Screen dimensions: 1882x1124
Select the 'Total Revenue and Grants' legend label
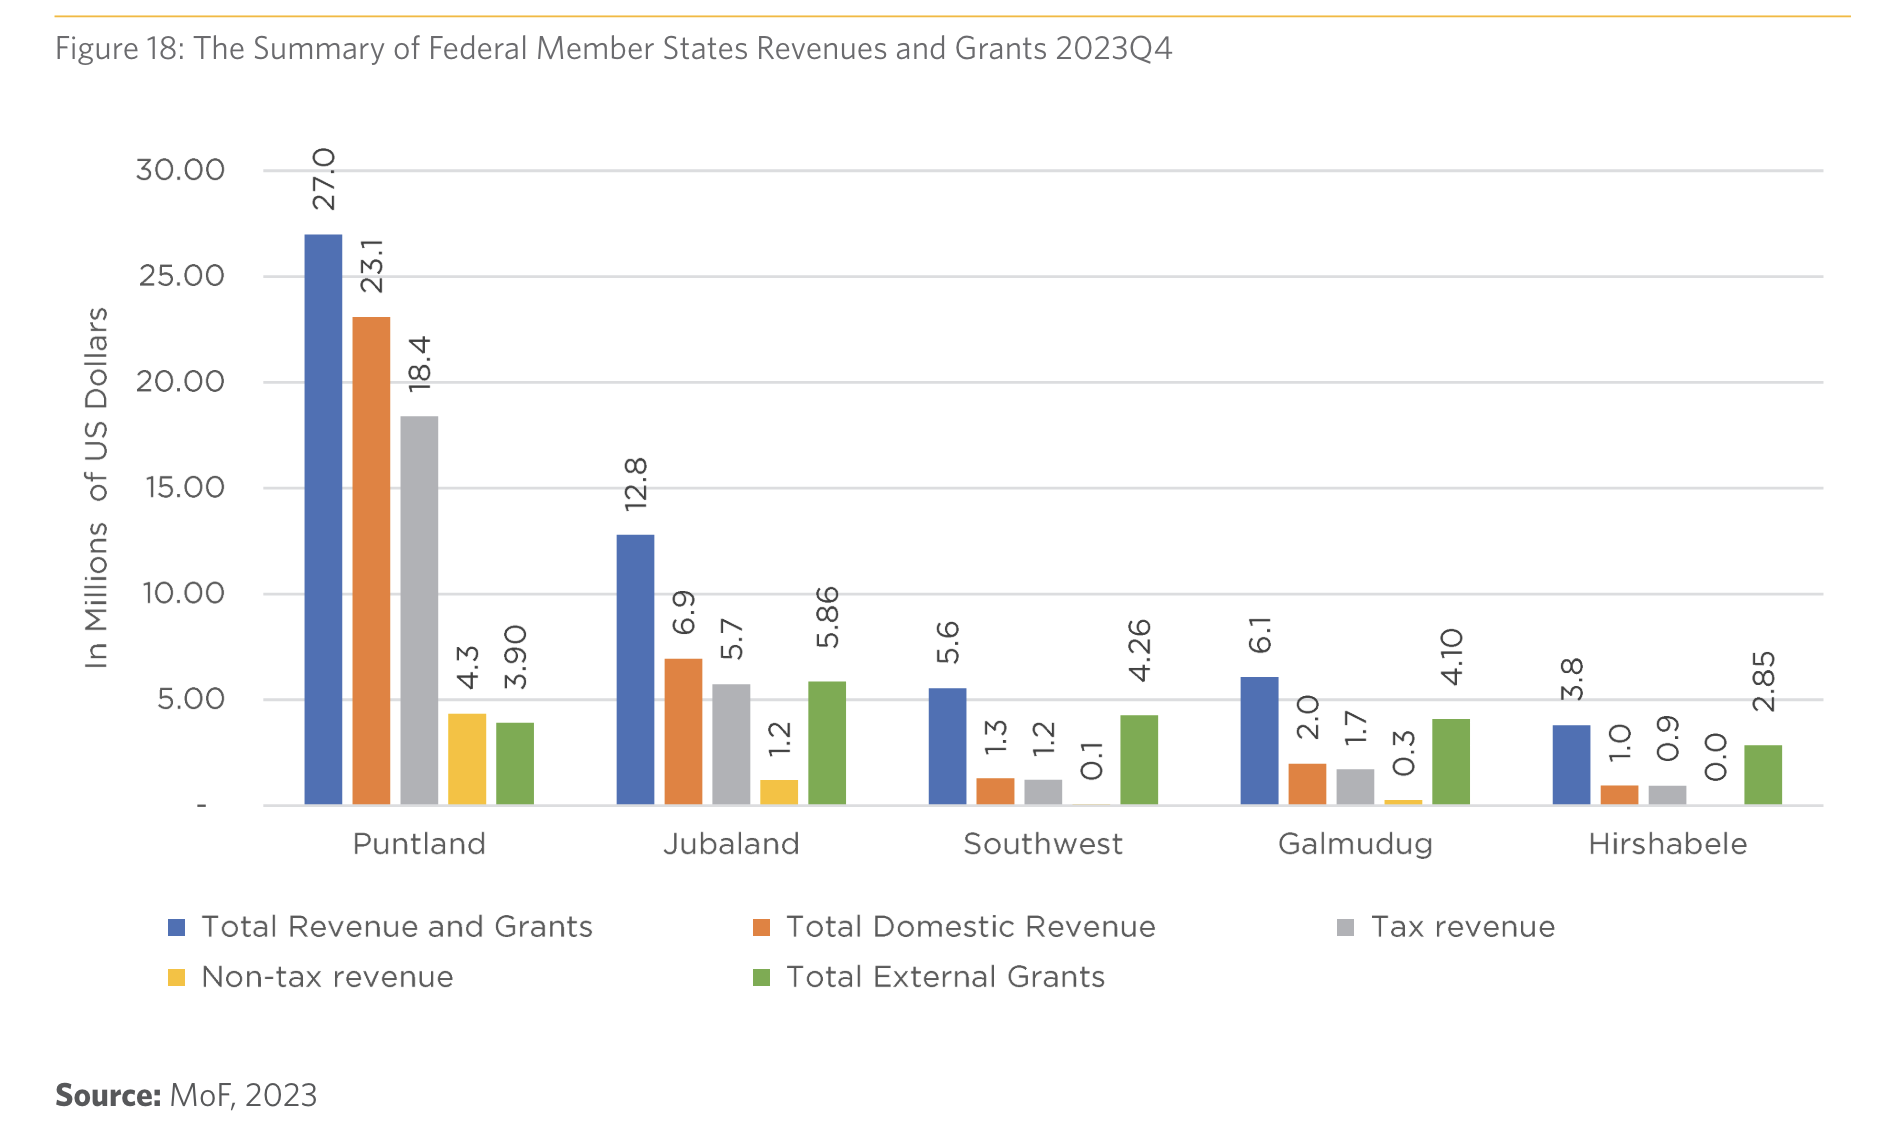point(397,927)
